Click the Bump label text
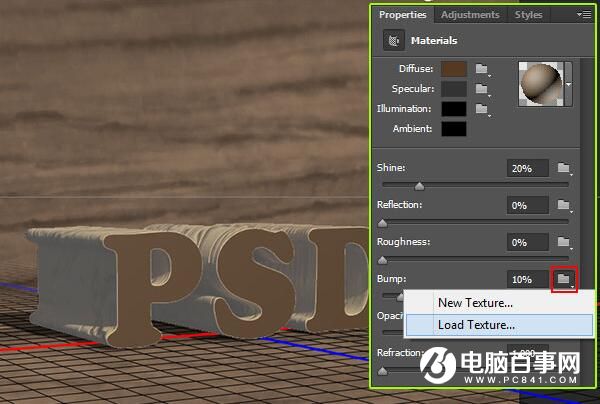This screenshot has height=404, width=600. click(x=391, y=279)
